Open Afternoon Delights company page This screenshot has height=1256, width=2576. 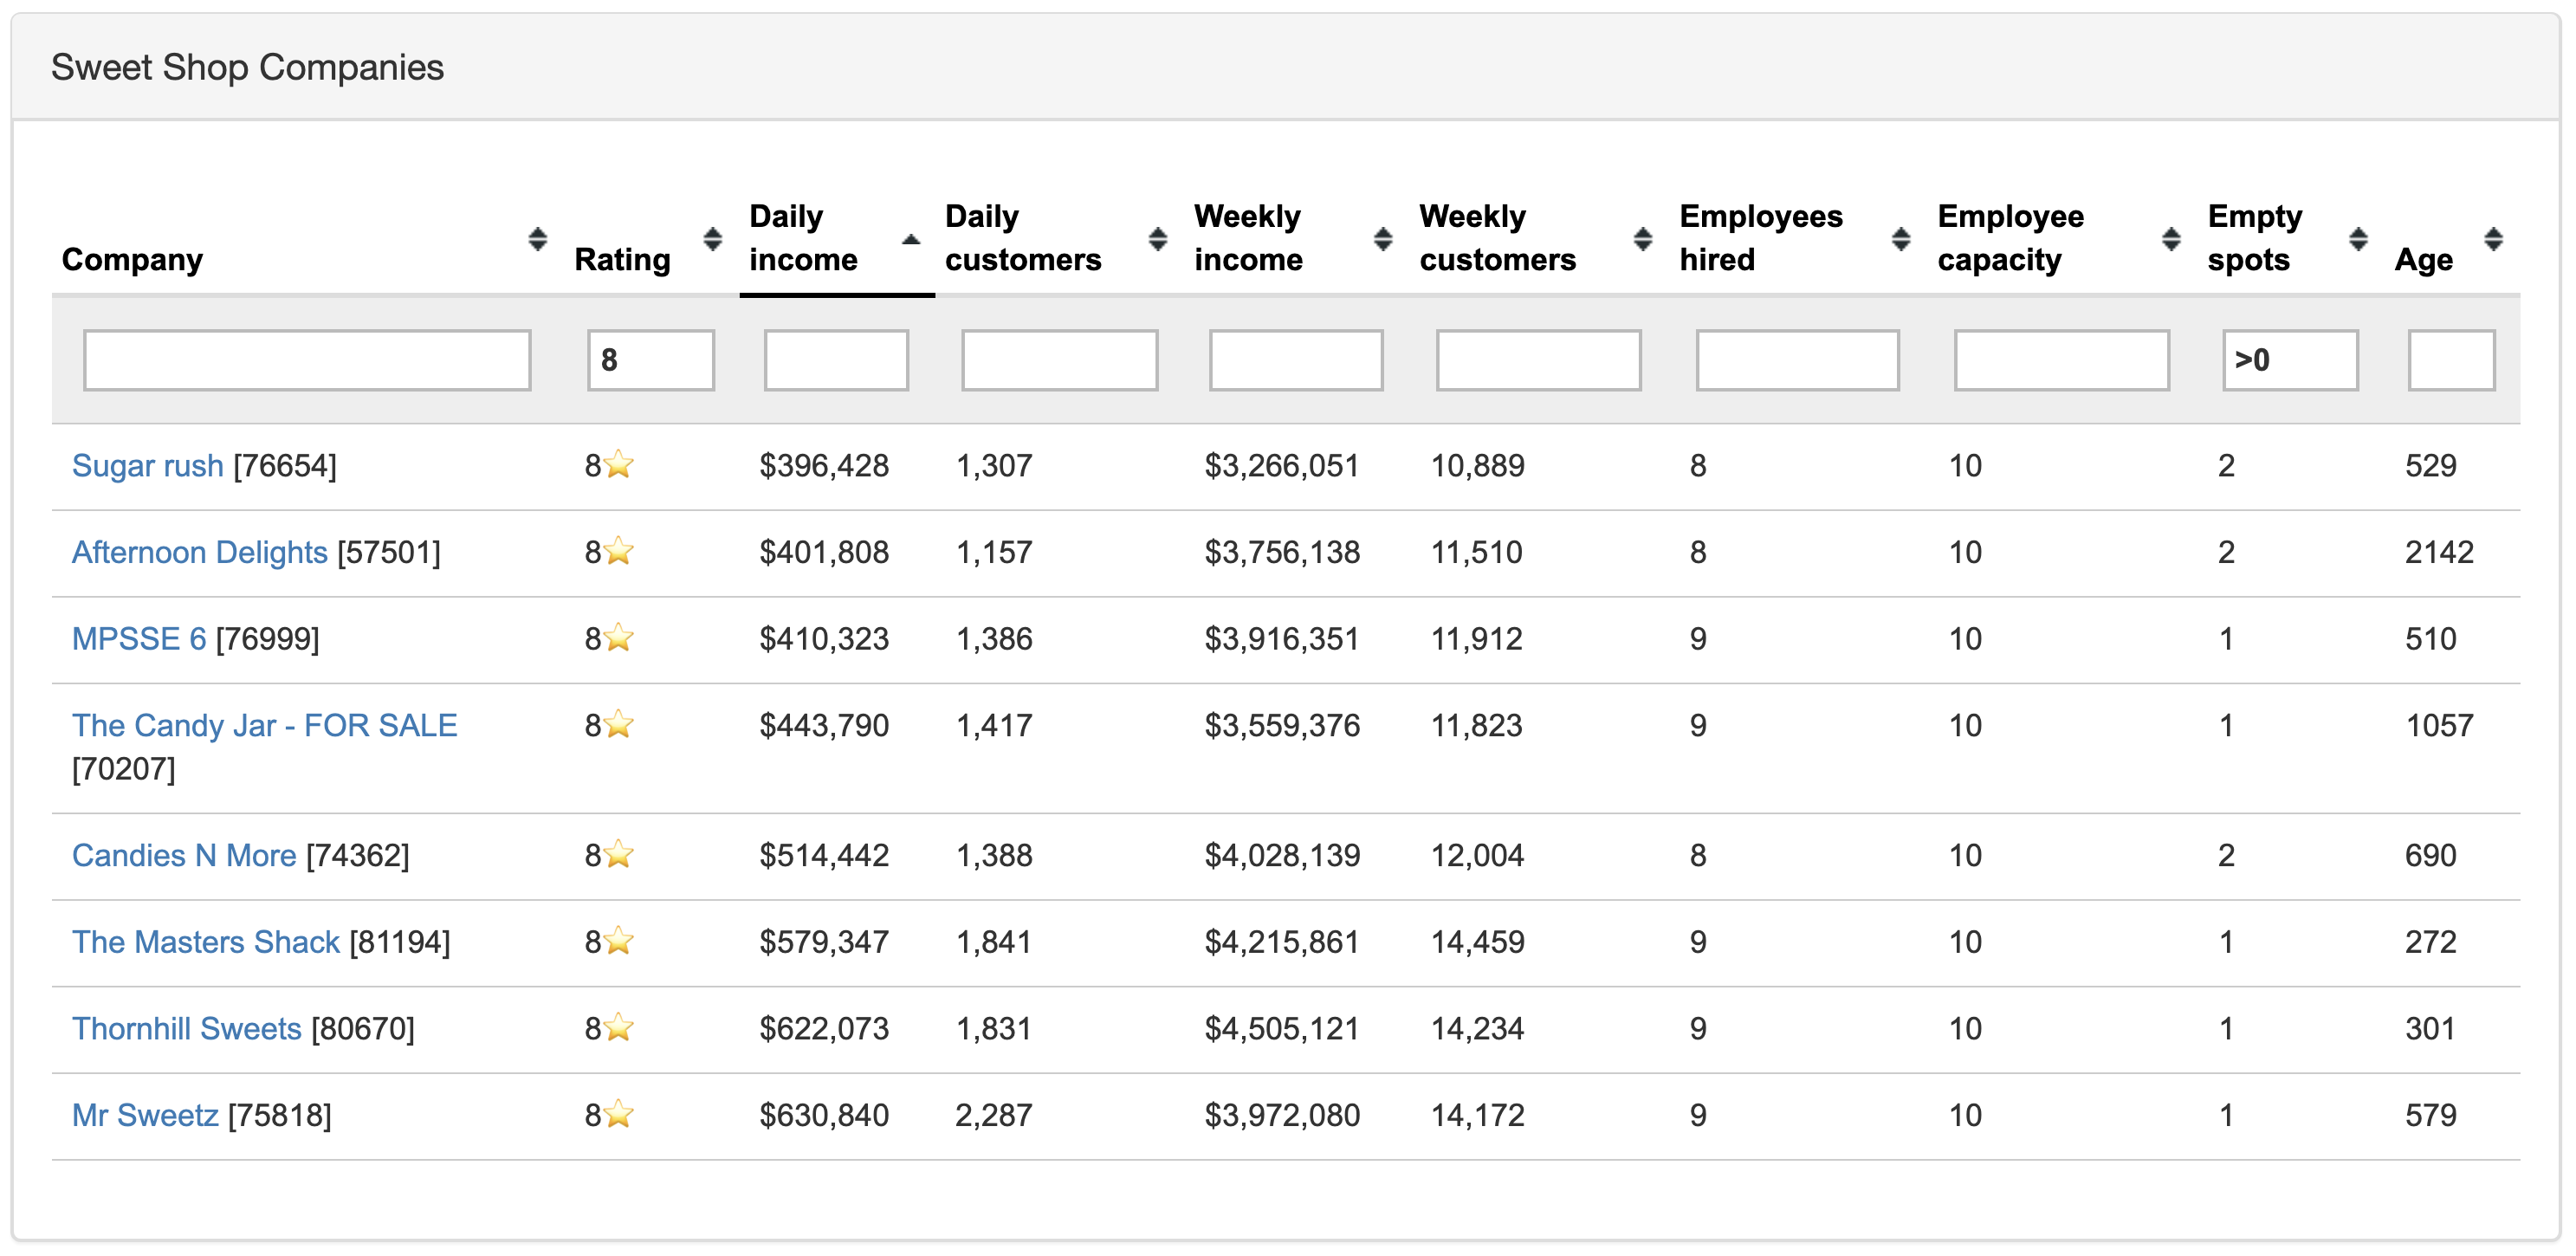click(199, 552)
